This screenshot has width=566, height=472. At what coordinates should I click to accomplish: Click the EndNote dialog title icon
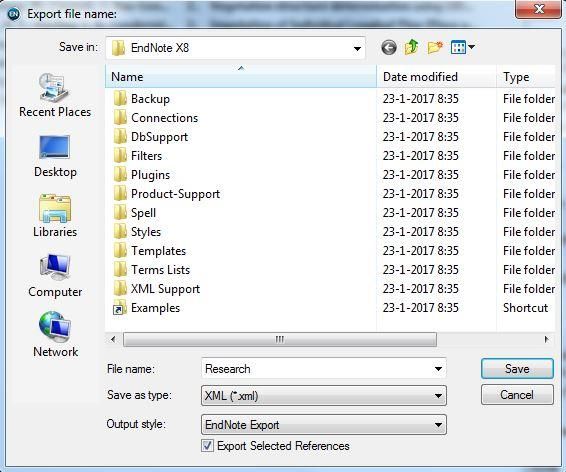click(x=14, y=14)
